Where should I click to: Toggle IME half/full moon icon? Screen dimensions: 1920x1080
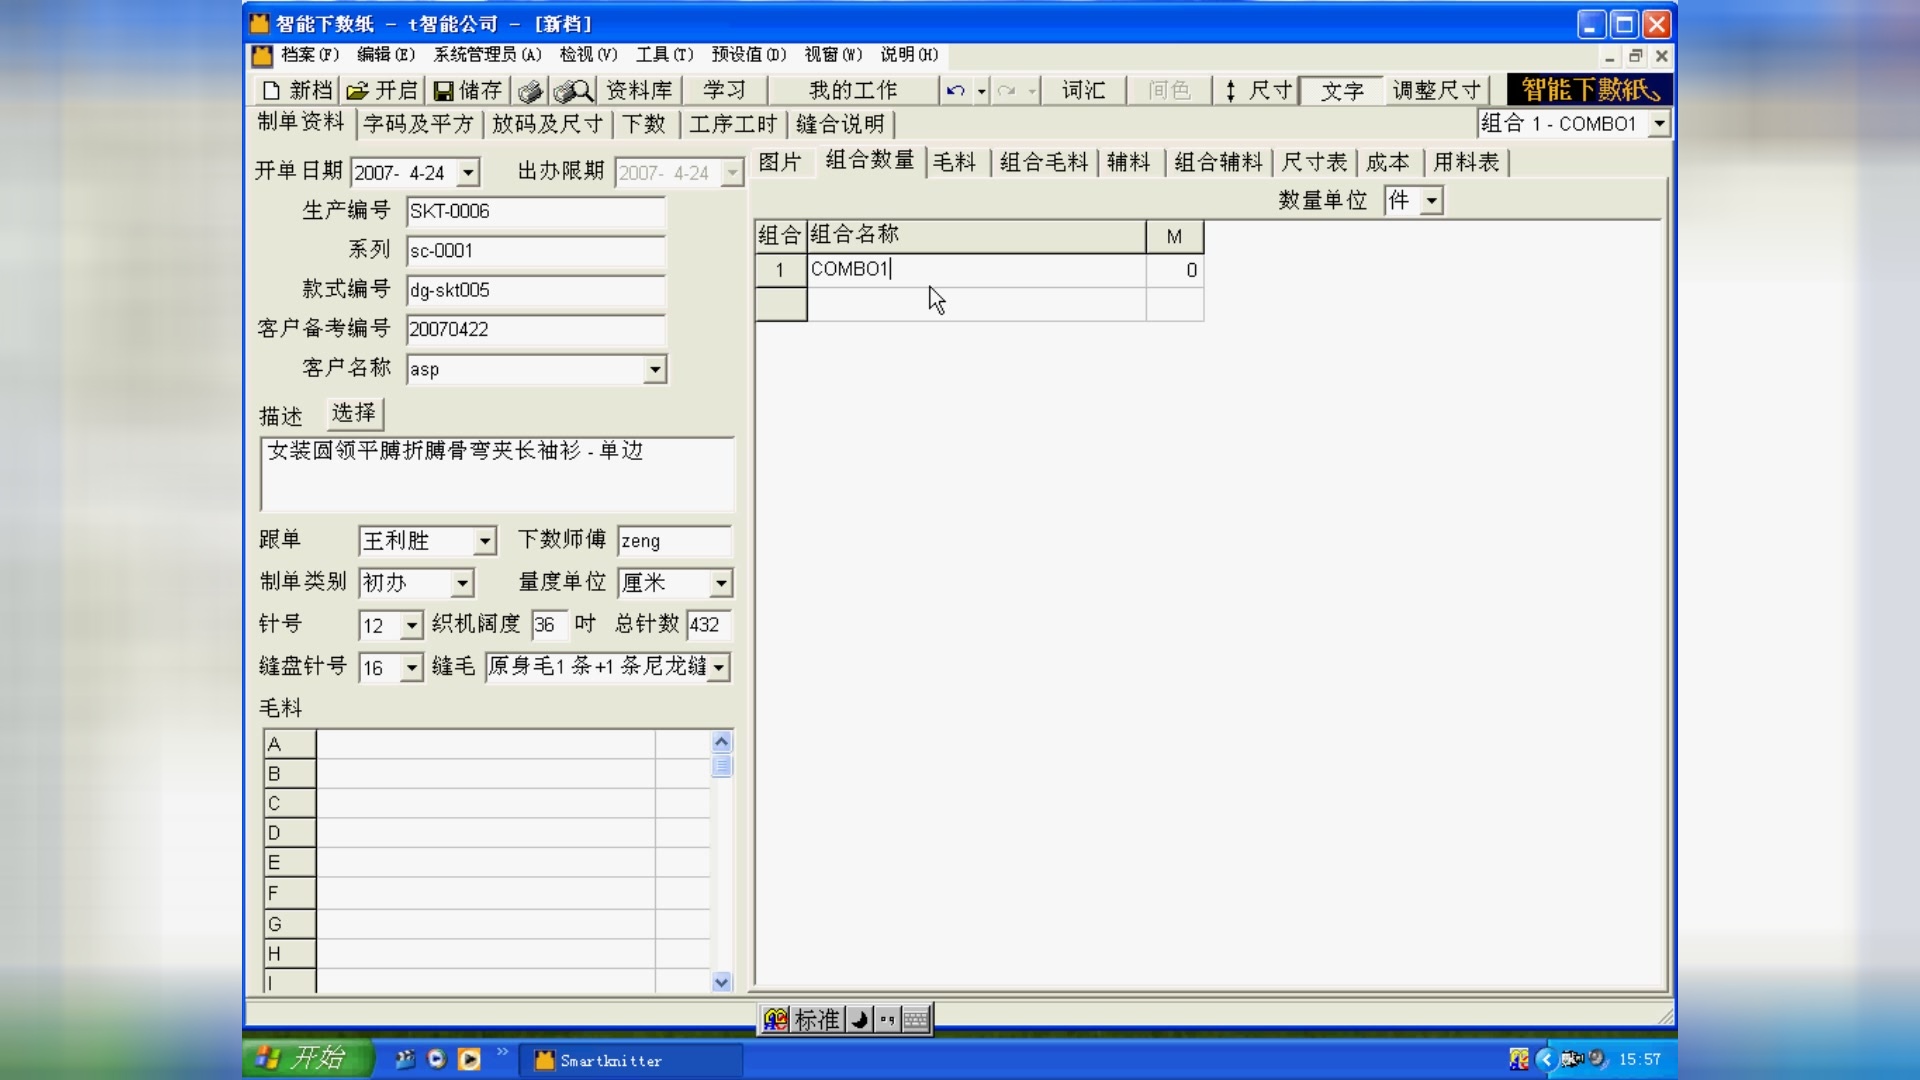tap(859, 1020)
